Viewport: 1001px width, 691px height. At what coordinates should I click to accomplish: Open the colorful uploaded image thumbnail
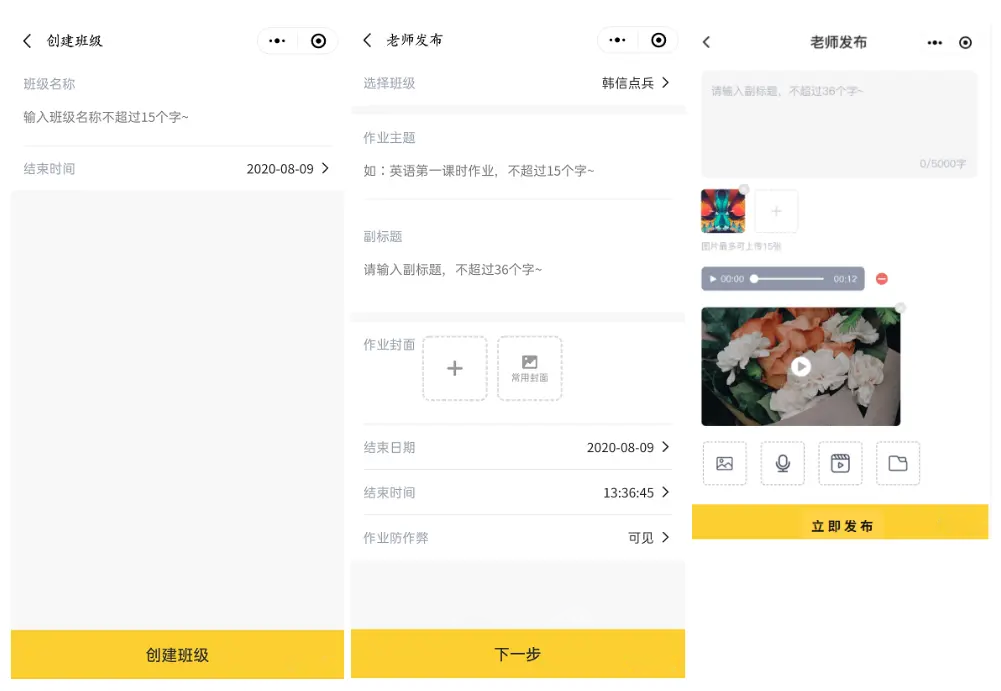tap(723, 211)
